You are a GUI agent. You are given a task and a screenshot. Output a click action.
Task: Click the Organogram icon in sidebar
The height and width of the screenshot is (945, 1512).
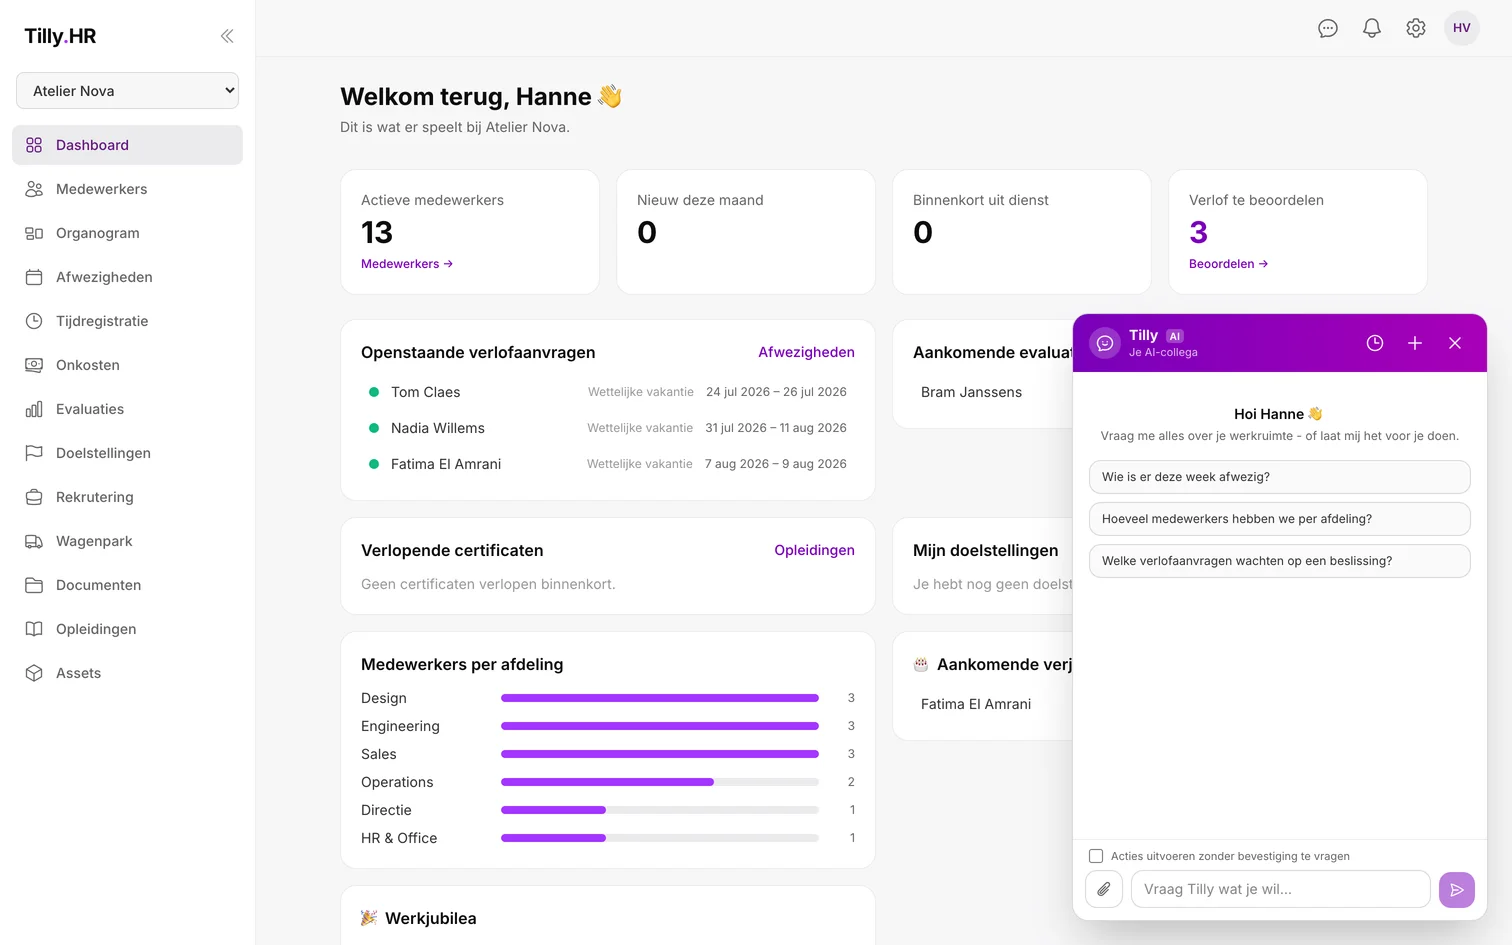[34, 233]
